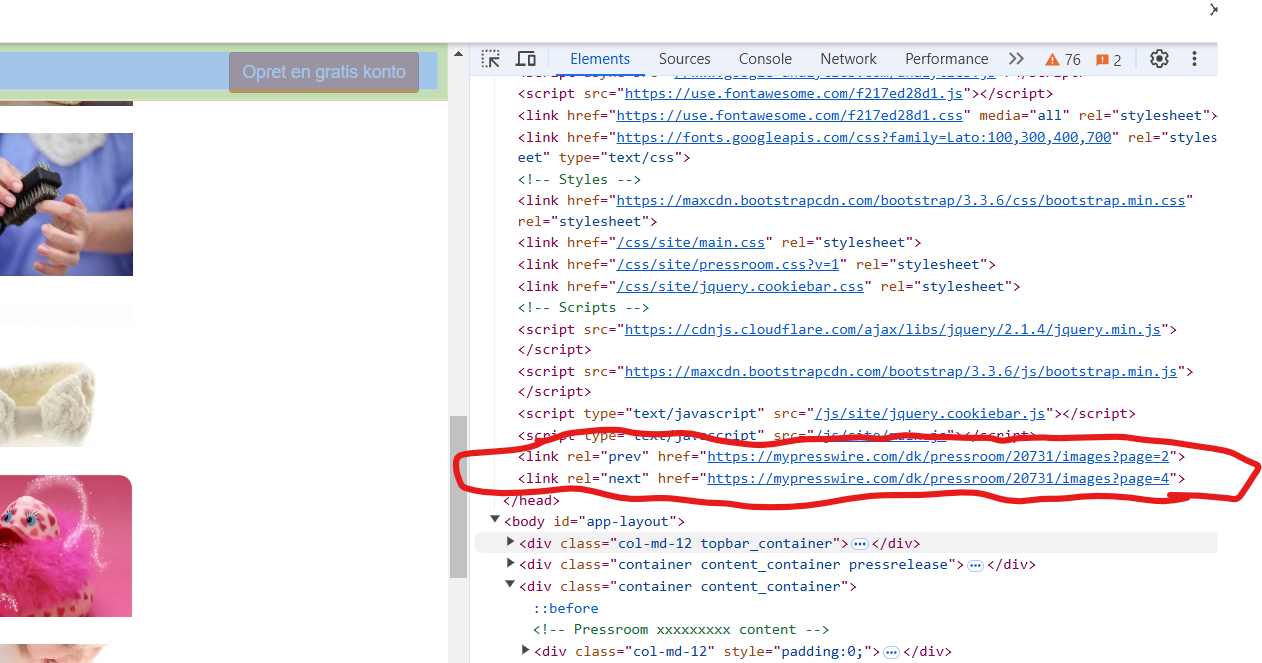
Task: Open the cloudflare jquery.min.js link
Action: 893,329
